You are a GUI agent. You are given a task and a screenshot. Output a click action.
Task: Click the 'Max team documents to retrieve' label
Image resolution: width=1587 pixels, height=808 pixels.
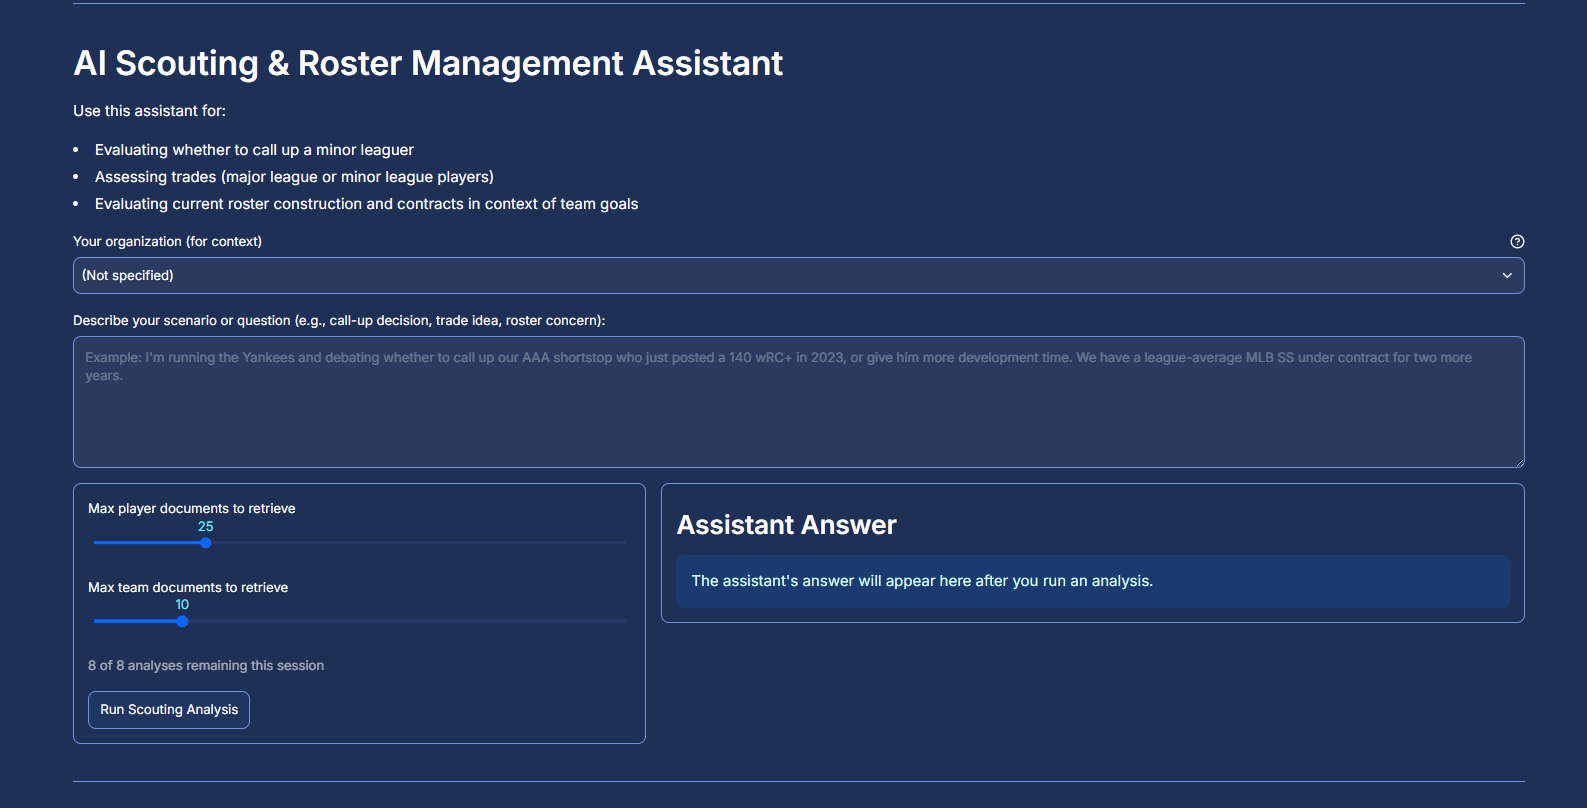coord(188,588)
